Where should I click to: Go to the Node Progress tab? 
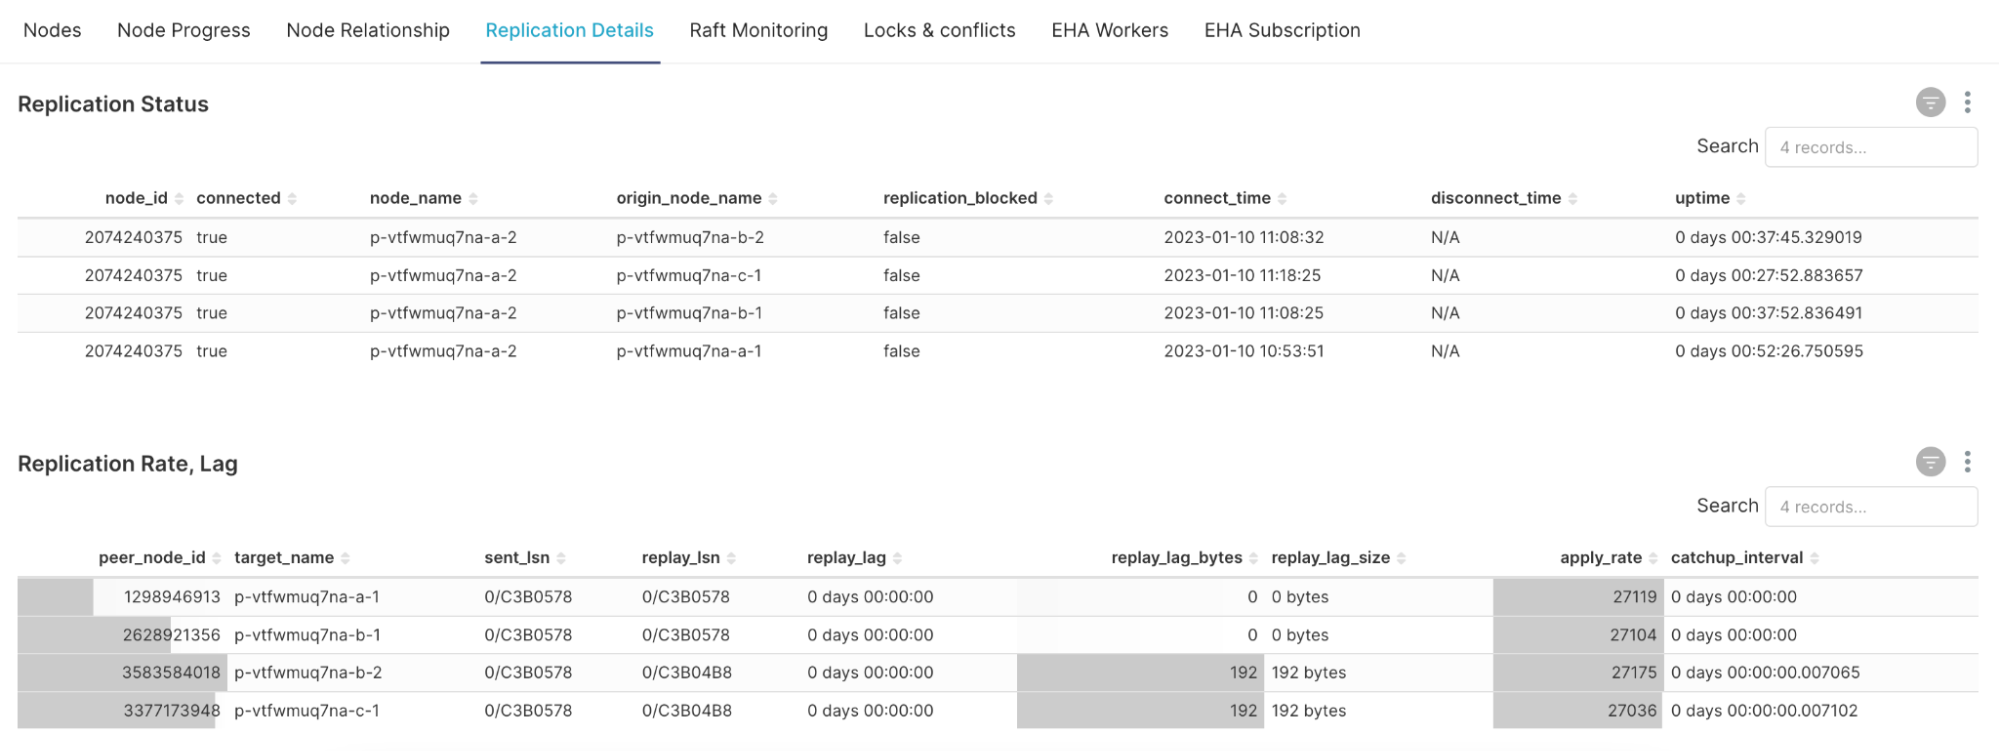click(184, 31)
